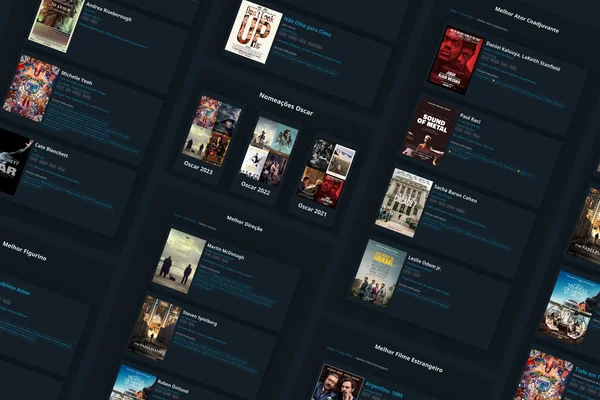600x400 pixels.
Task: Click the poster next to Sacha Baron Cohen
Action: (x=404, y=201)
